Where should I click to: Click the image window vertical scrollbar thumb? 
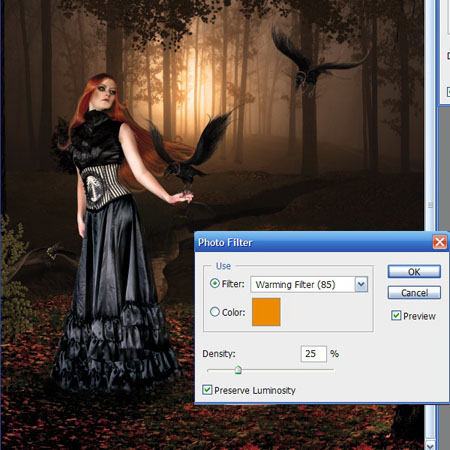click(x=430, y=205)
